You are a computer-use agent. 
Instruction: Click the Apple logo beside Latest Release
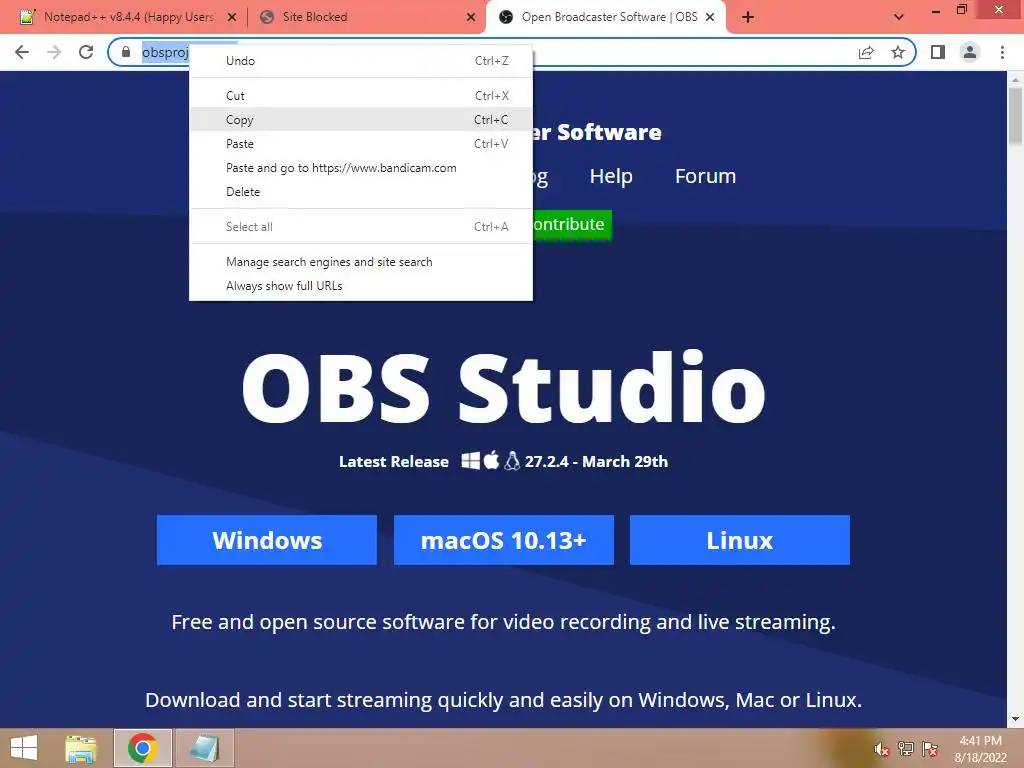coord(491,460)
